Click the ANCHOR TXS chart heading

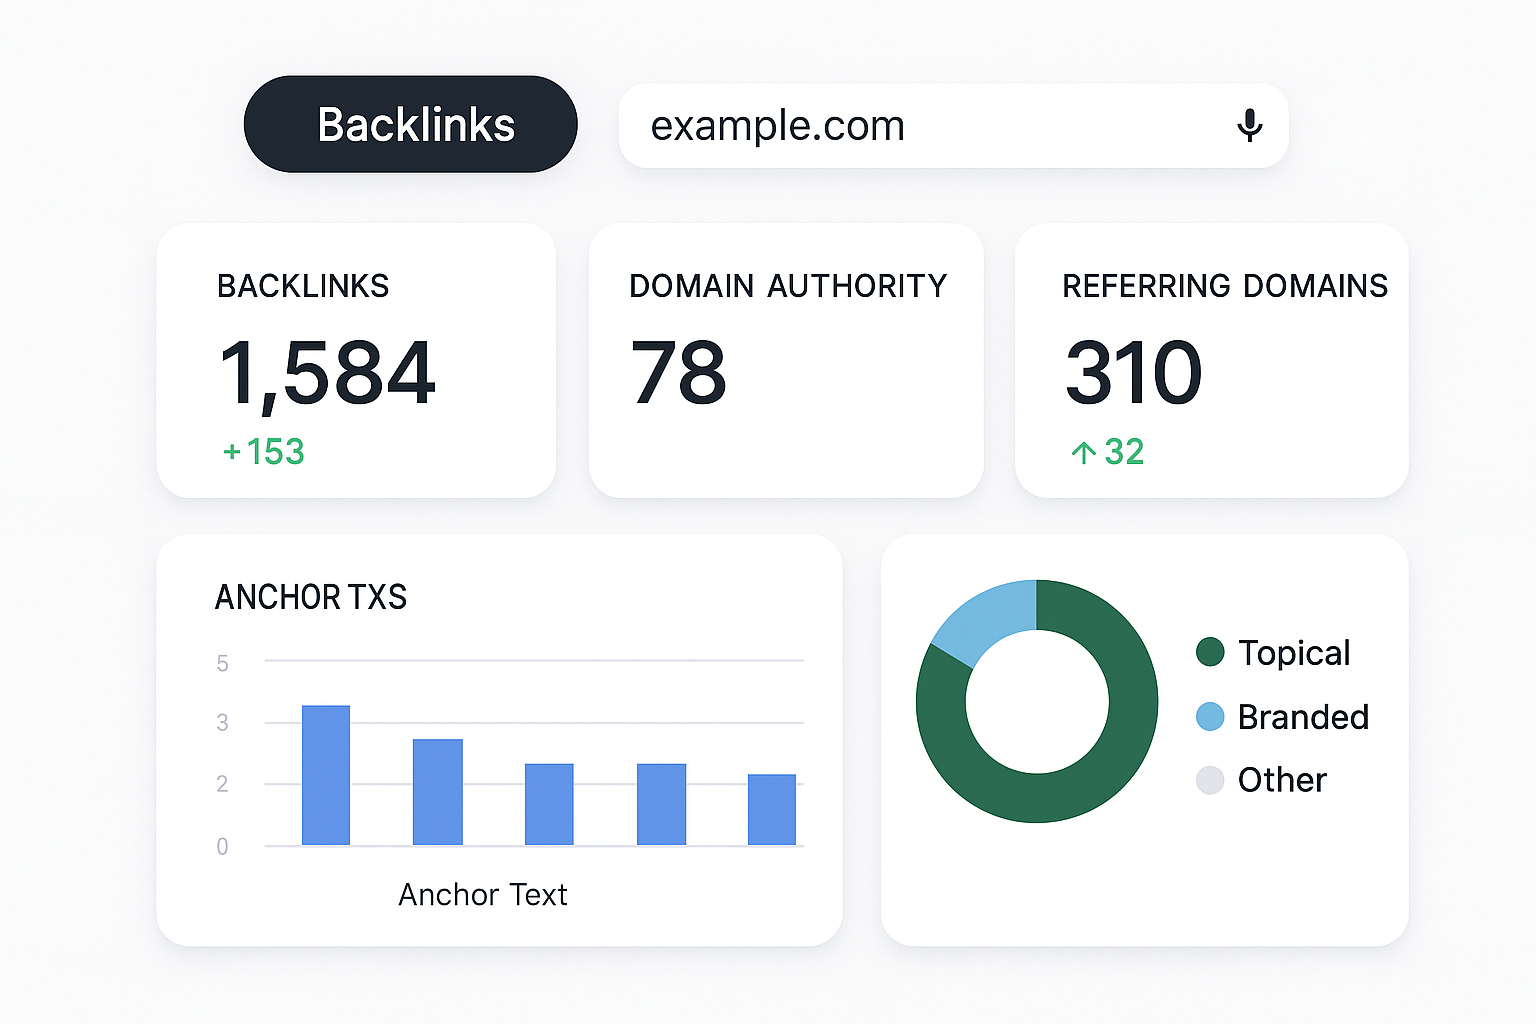coord(311,597)
